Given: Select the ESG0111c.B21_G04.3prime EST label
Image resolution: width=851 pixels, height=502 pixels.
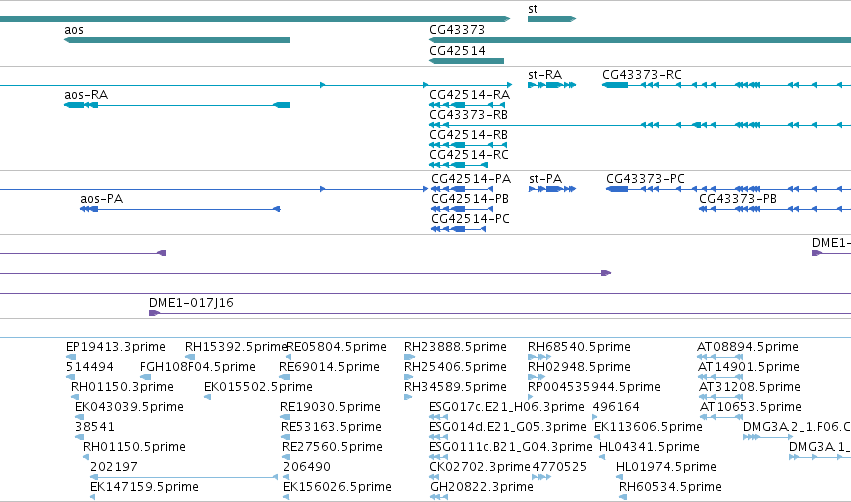Looking at the screenshot, I should 511,447.
